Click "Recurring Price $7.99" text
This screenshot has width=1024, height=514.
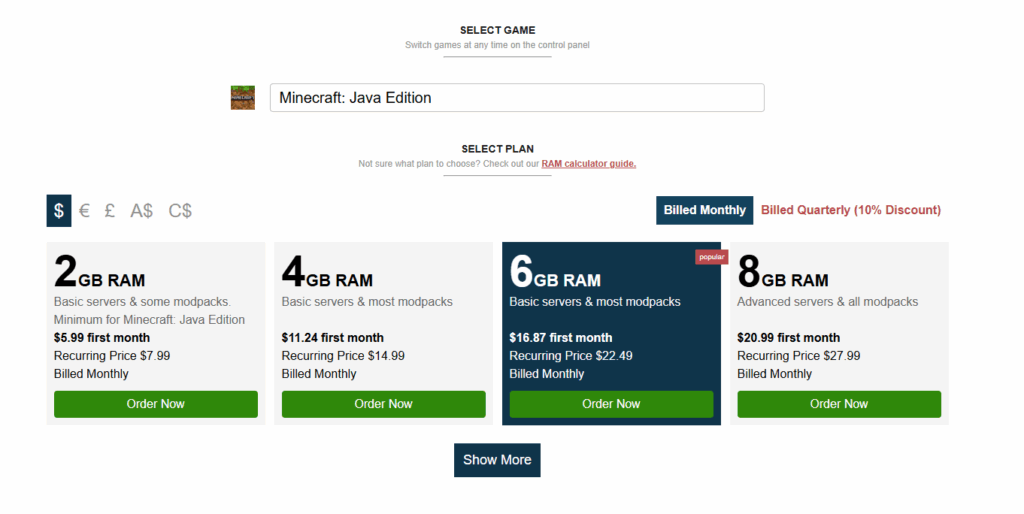[112, 356]
